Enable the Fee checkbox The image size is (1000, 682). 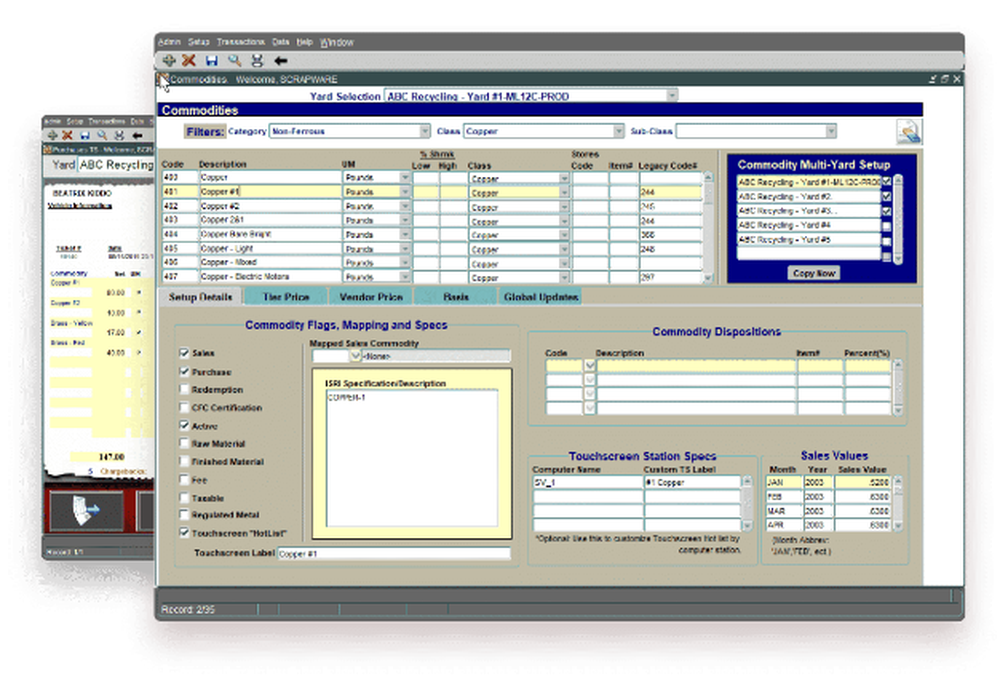(x=184, y=479)
